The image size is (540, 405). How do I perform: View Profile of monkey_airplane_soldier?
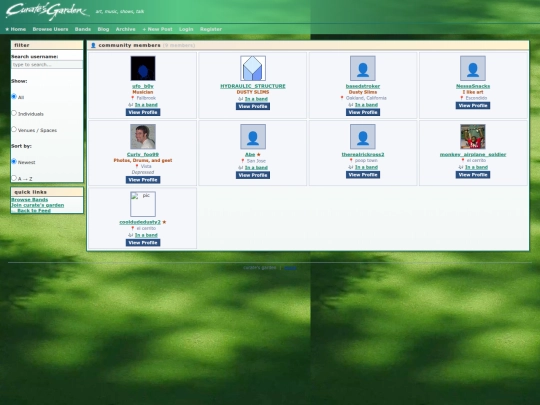pos(473,175)
